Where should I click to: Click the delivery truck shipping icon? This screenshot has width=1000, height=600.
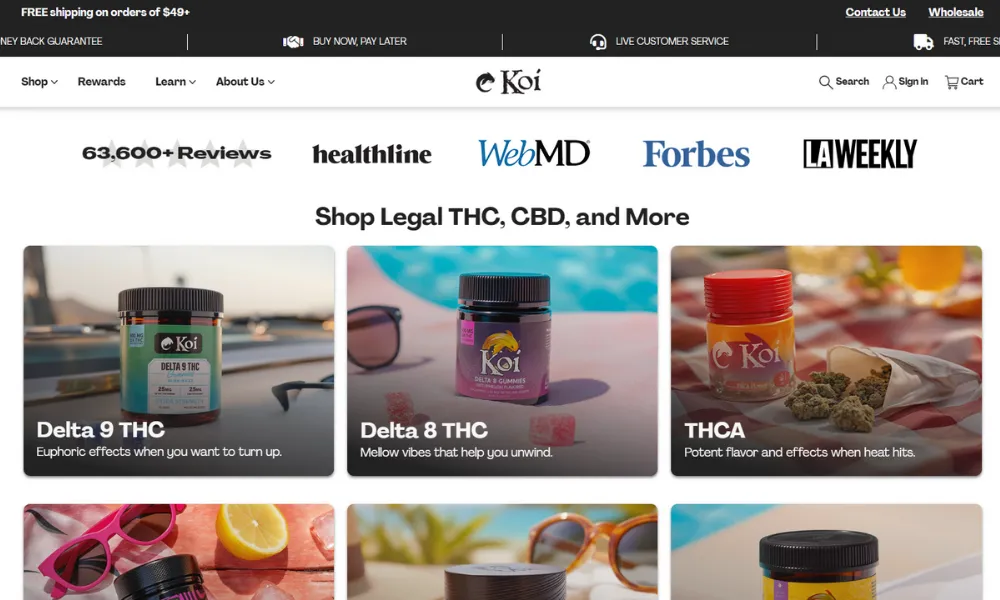point(923,41)
